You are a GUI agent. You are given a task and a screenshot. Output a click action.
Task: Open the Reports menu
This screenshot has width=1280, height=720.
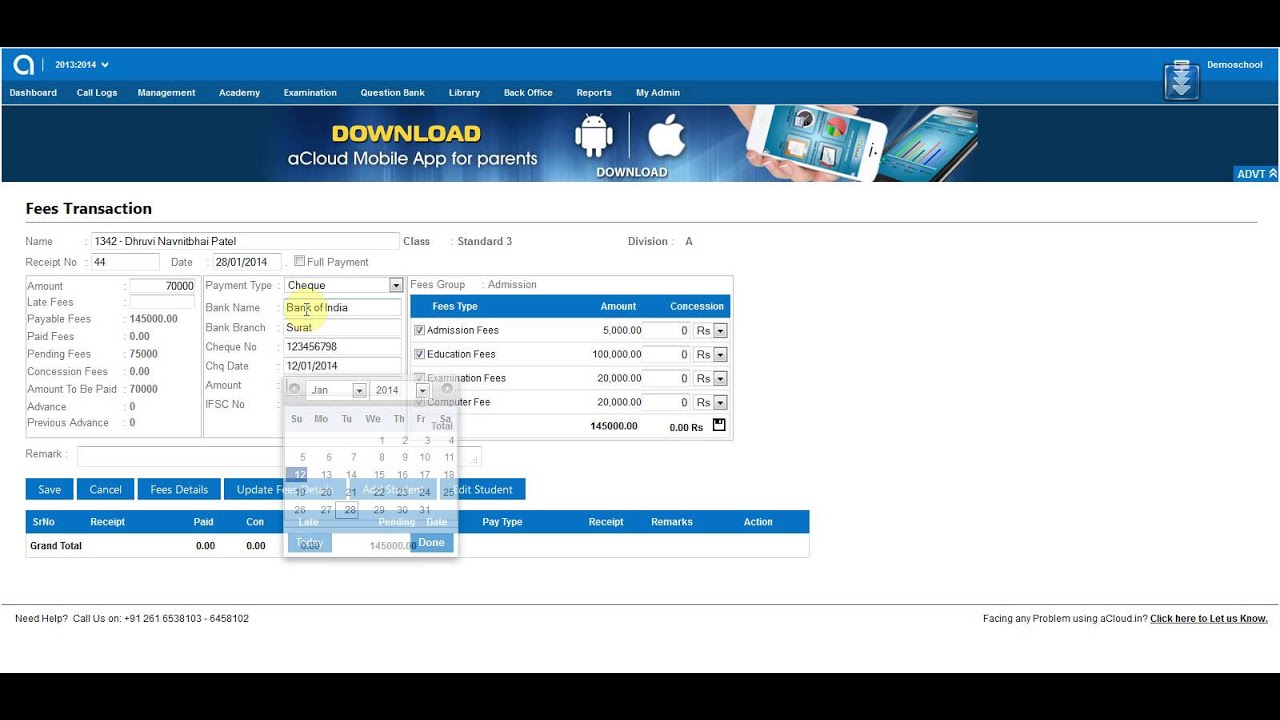point(594,93)
